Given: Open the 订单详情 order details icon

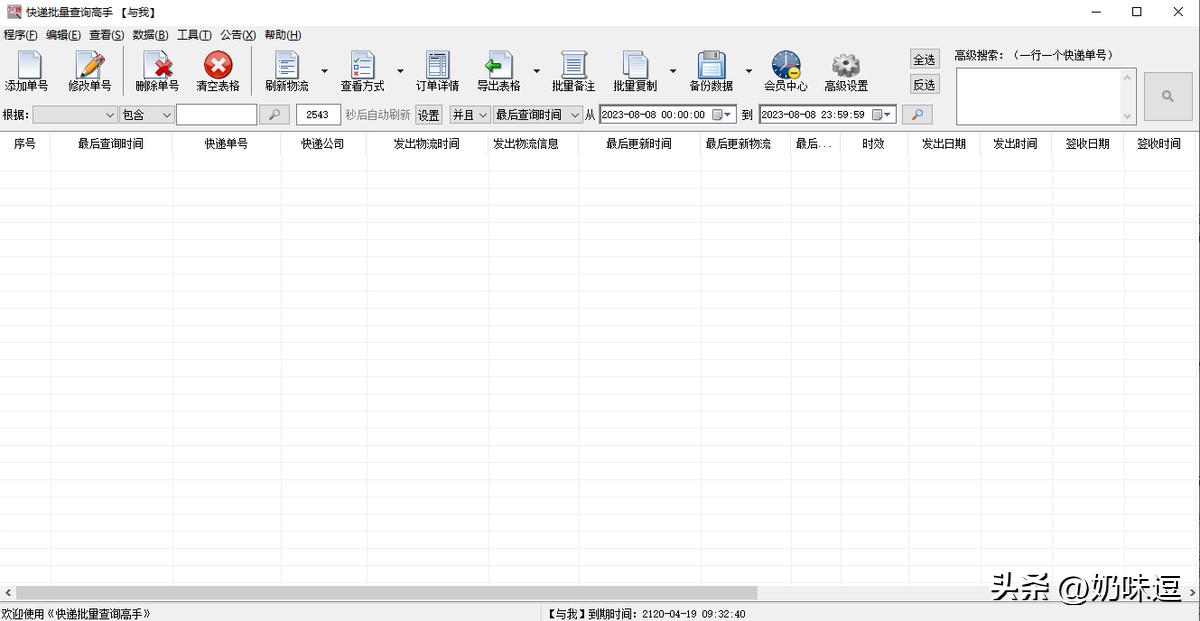Looking at the screenshot, I should (438, 72).
